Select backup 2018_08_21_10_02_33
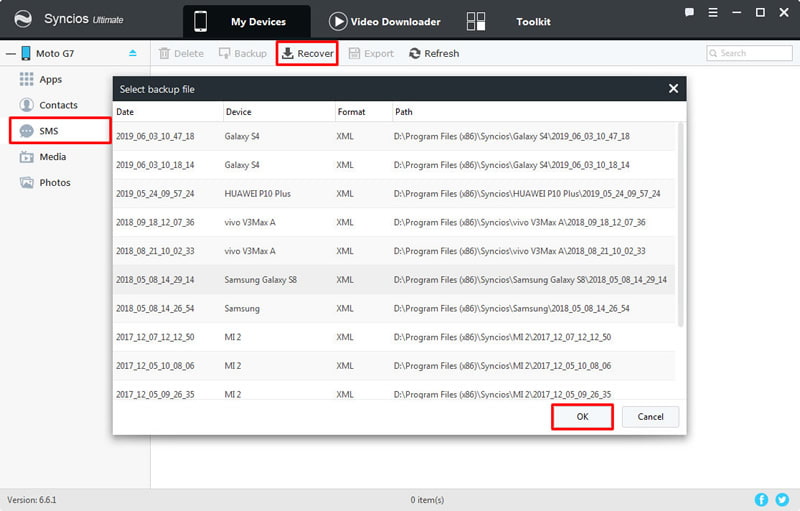The height and width of the screenshot is (511, 800). pos(394,251)
